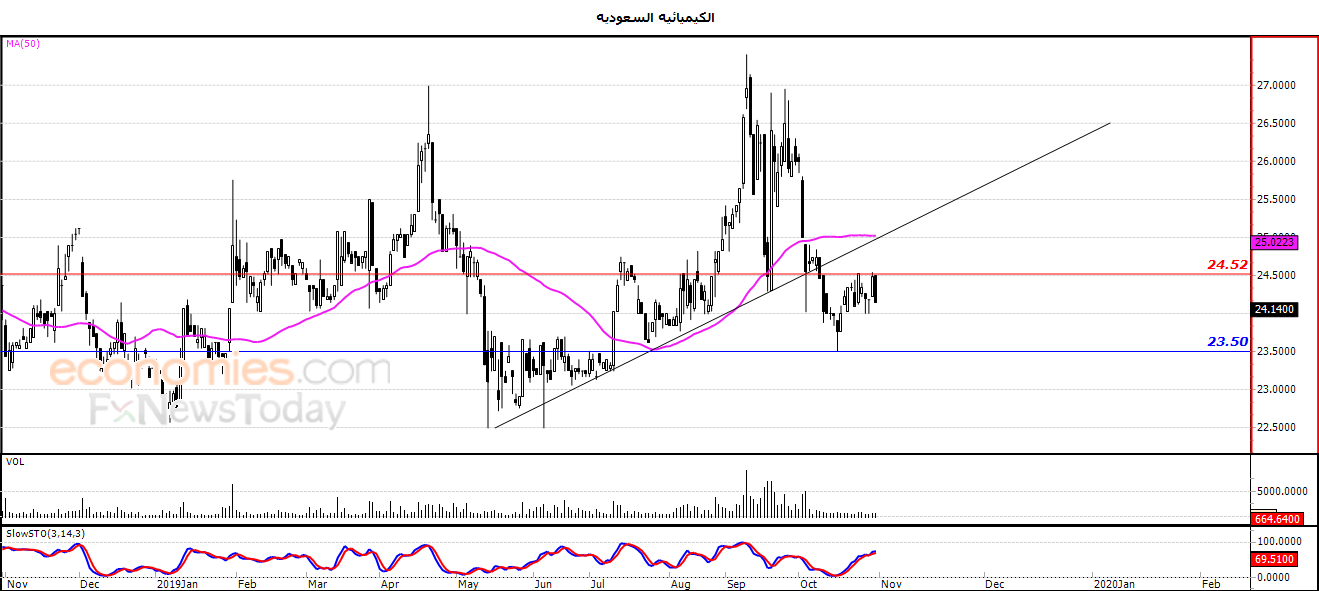Viewport: 1319px width, 591px height.
Task: Click the 25.5000 price axis label
Action: point(1275,199)
